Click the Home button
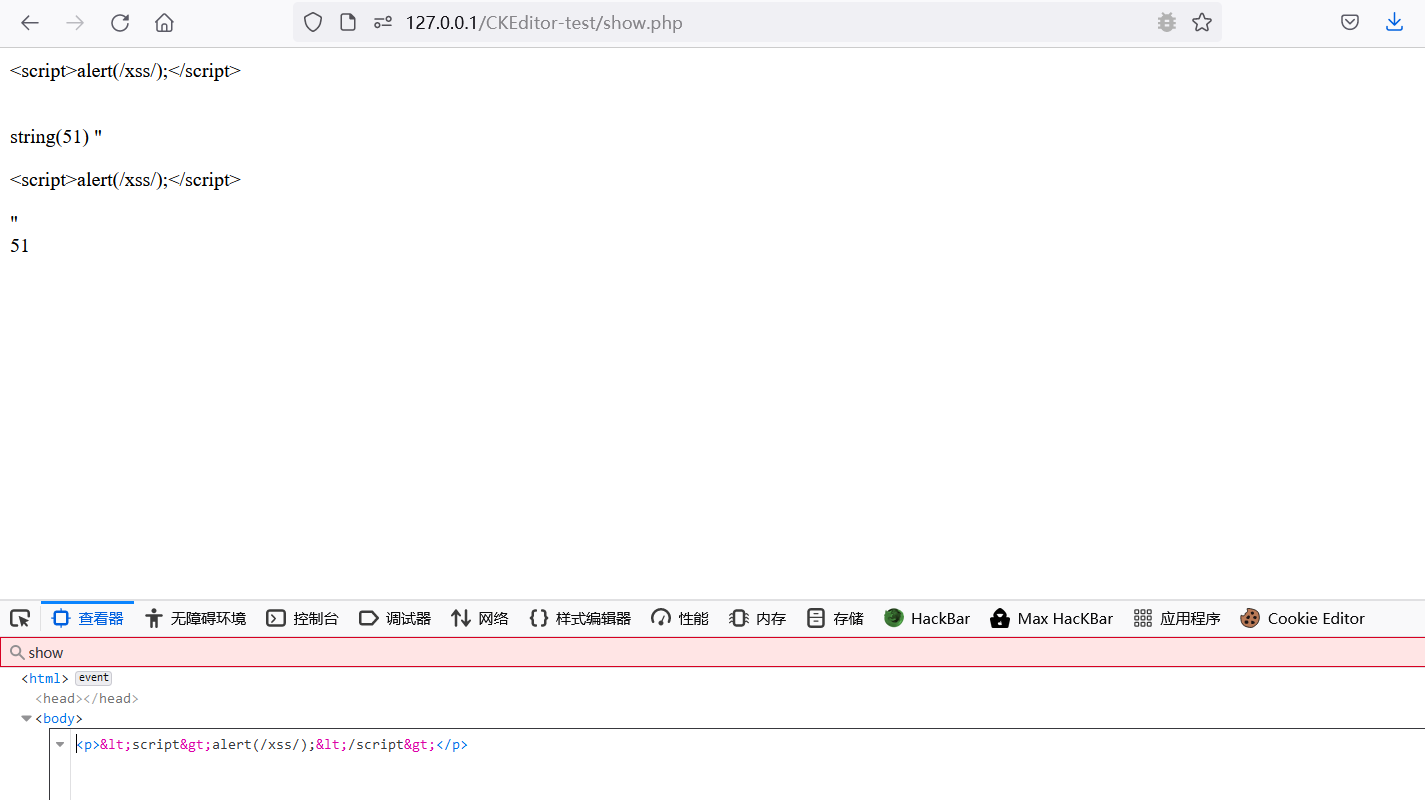 [164, 21]
